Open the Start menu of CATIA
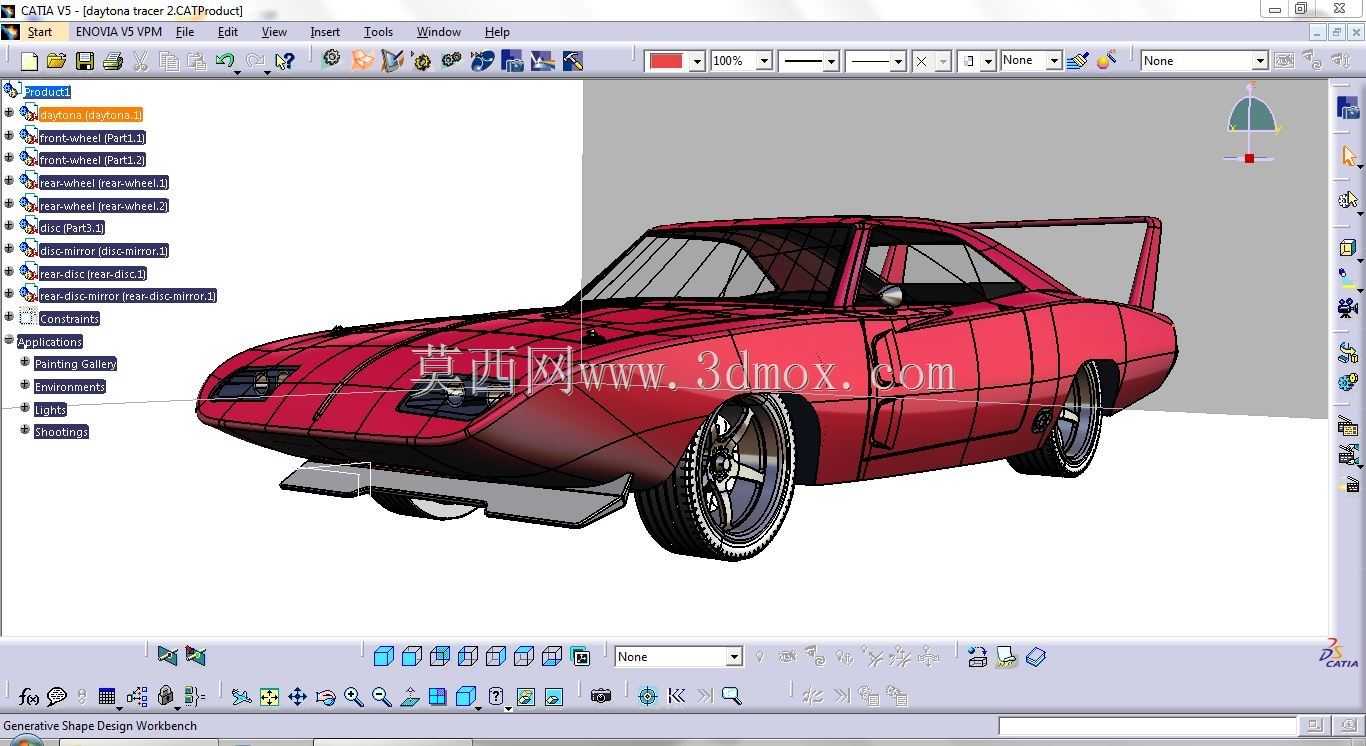 tap(40, 32)
